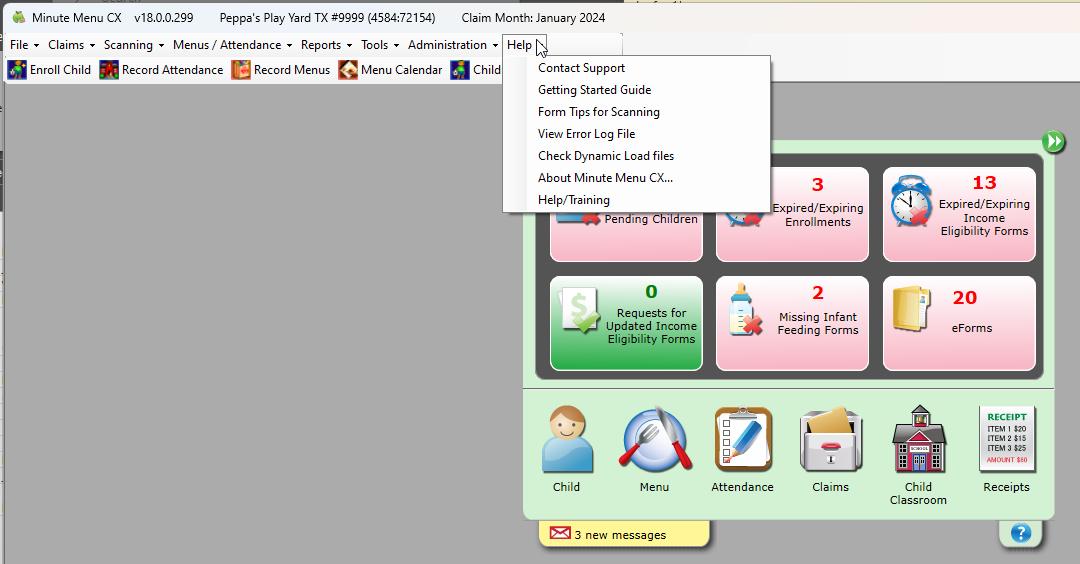
Task: Open the Menu plate and fork icon
Action: tap(654, 440)
